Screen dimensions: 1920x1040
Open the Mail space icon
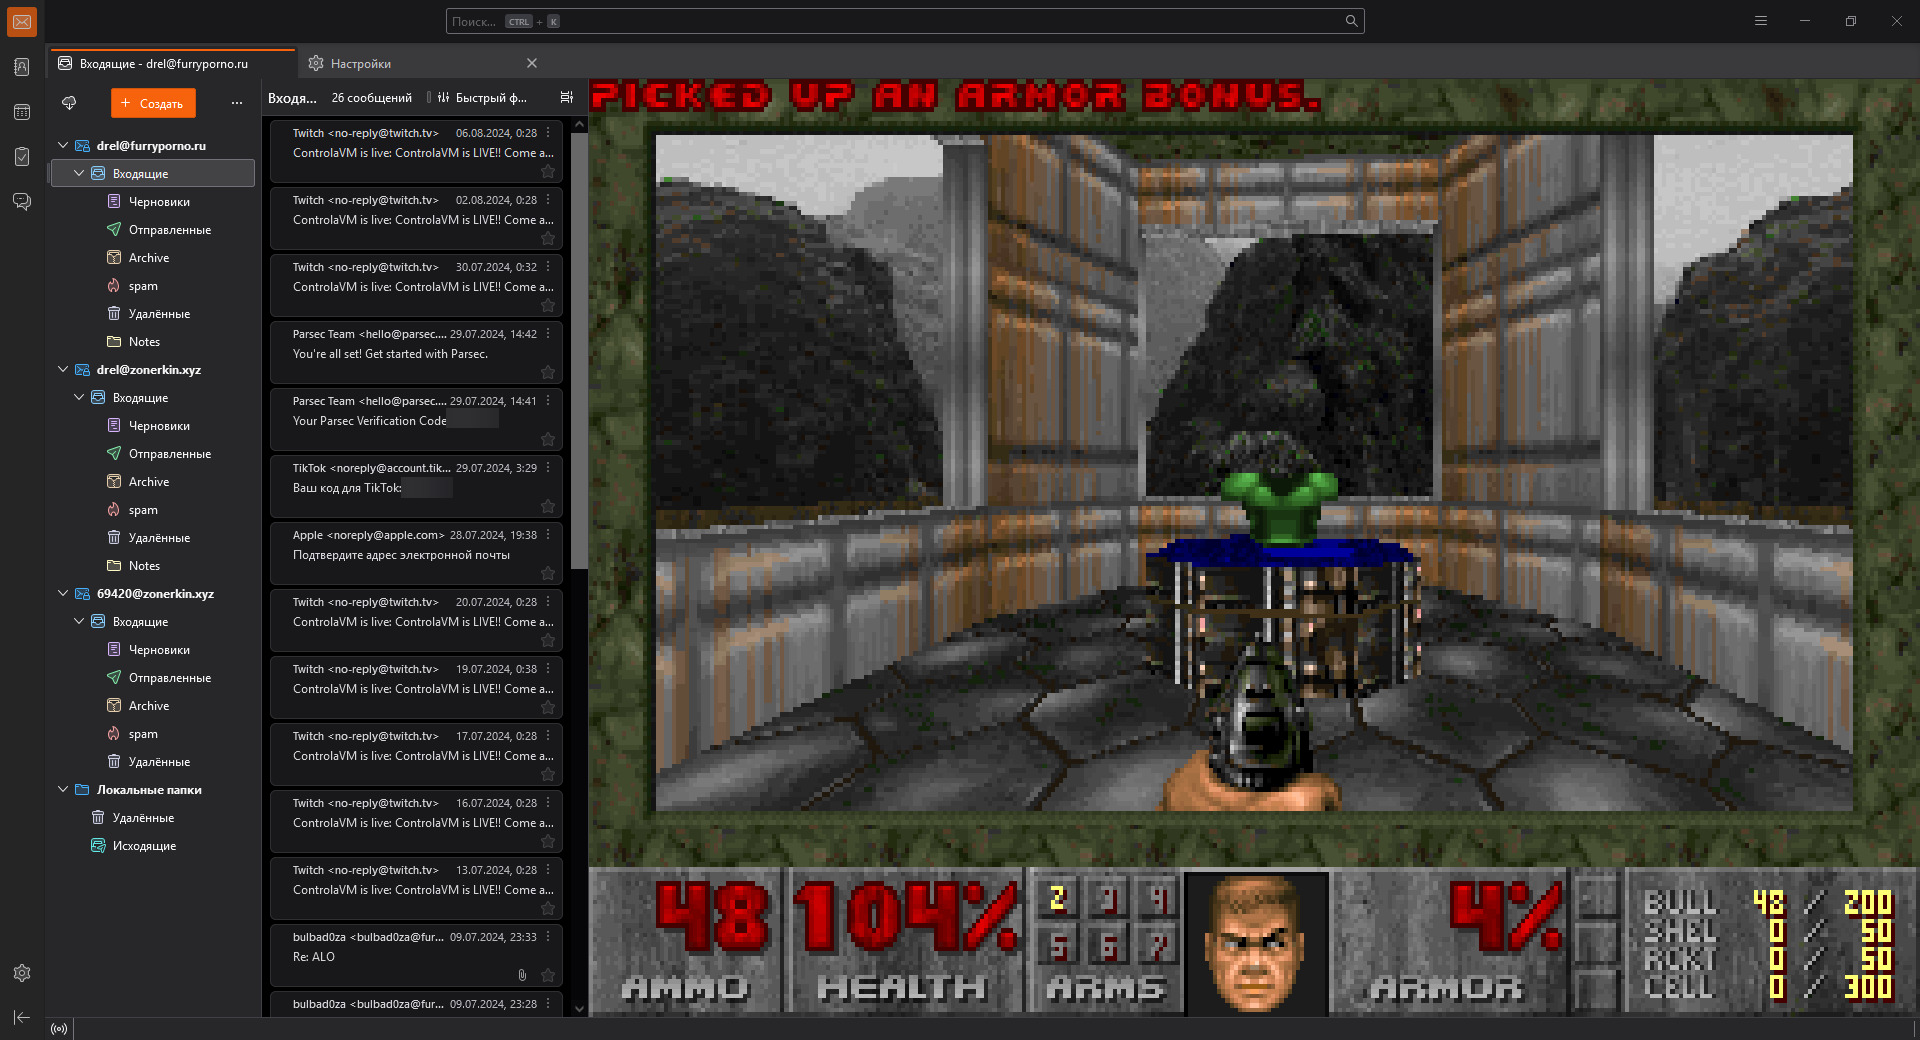pos(22,22)
